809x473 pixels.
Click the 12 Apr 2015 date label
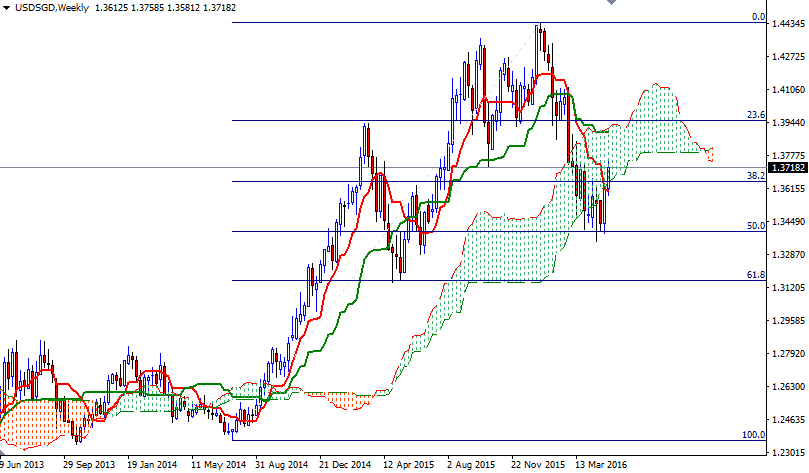tap(408, 465)
